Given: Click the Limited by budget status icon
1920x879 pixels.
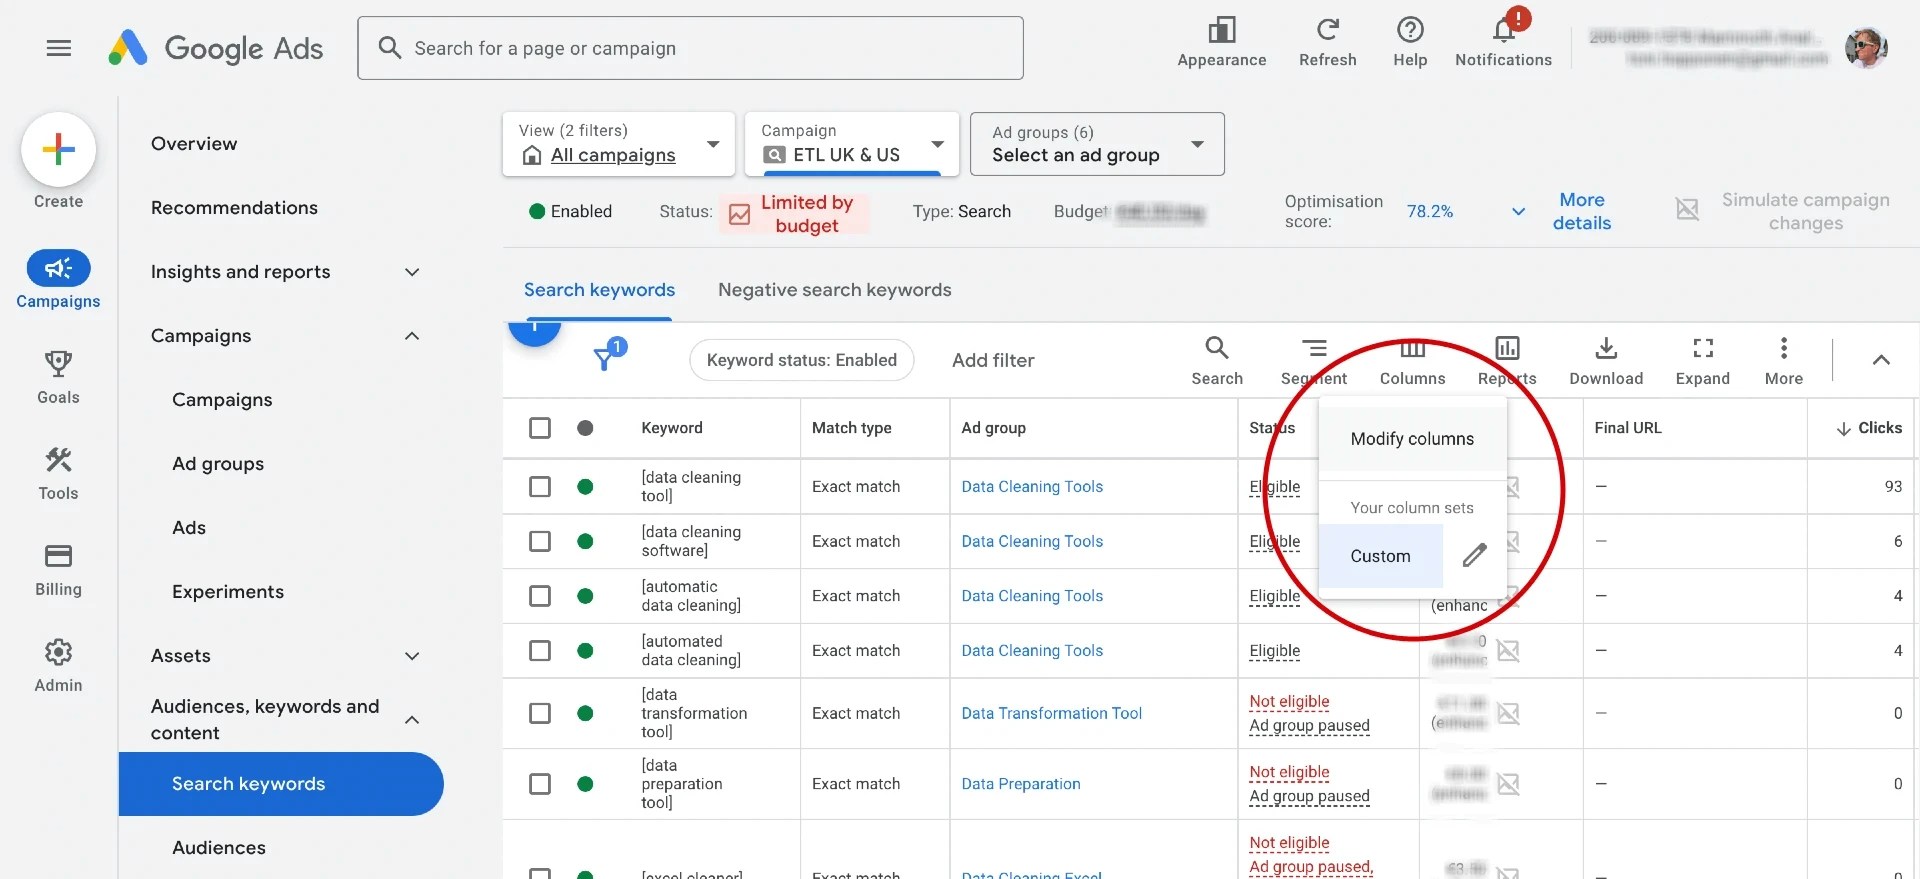Looking at the screenshot, I should click(740, 214).
